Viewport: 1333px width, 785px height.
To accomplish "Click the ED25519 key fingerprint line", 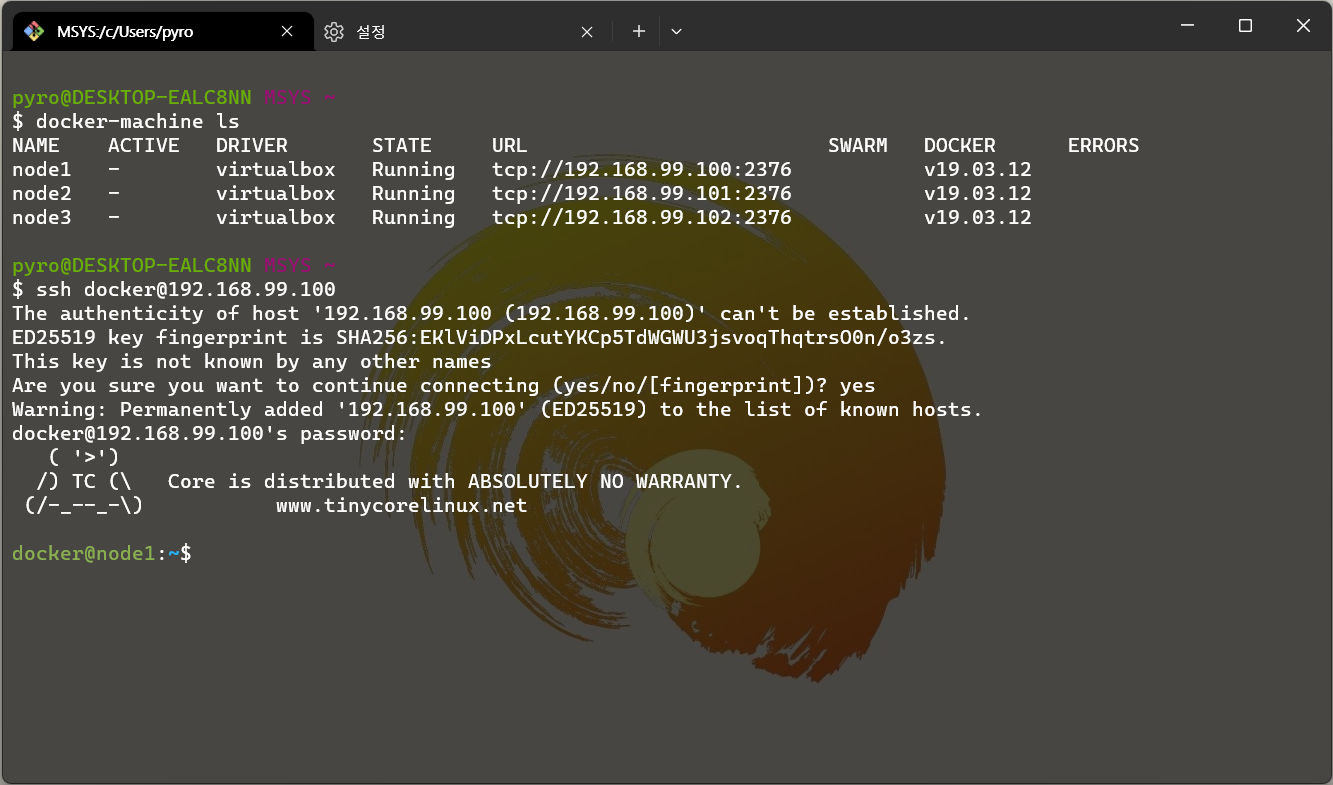I will click(x=480, y=337).
